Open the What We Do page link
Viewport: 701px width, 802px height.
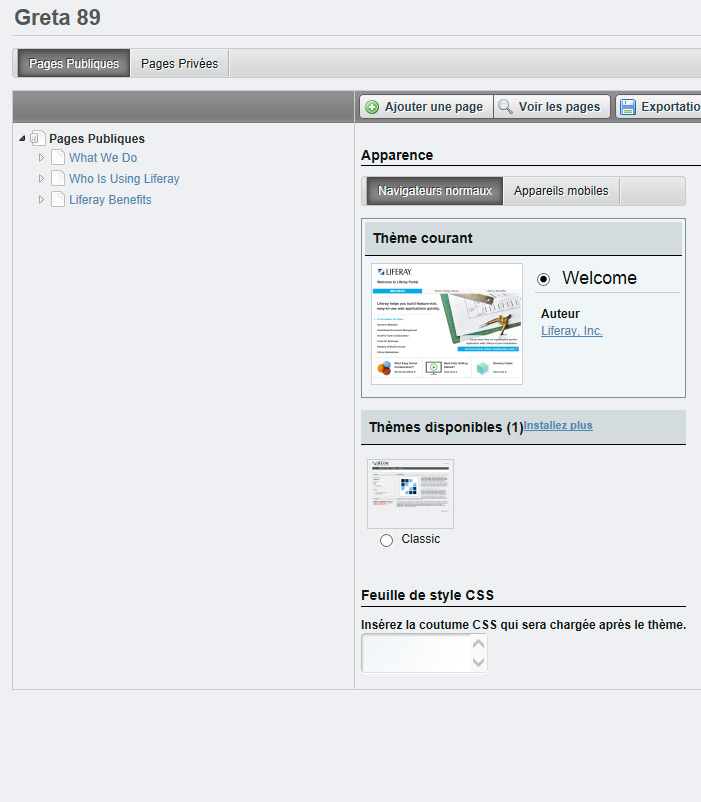coord(103,158)
